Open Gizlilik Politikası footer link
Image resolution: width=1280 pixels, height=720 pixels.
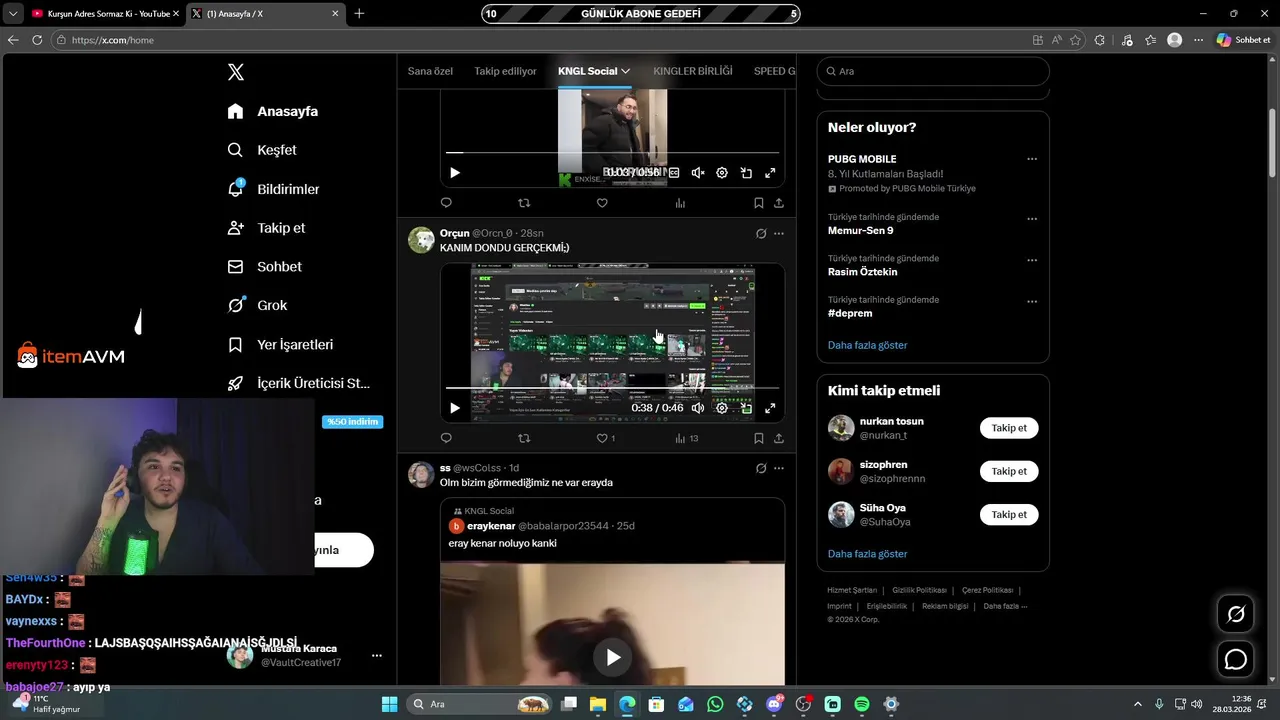(x=919, y=590)
